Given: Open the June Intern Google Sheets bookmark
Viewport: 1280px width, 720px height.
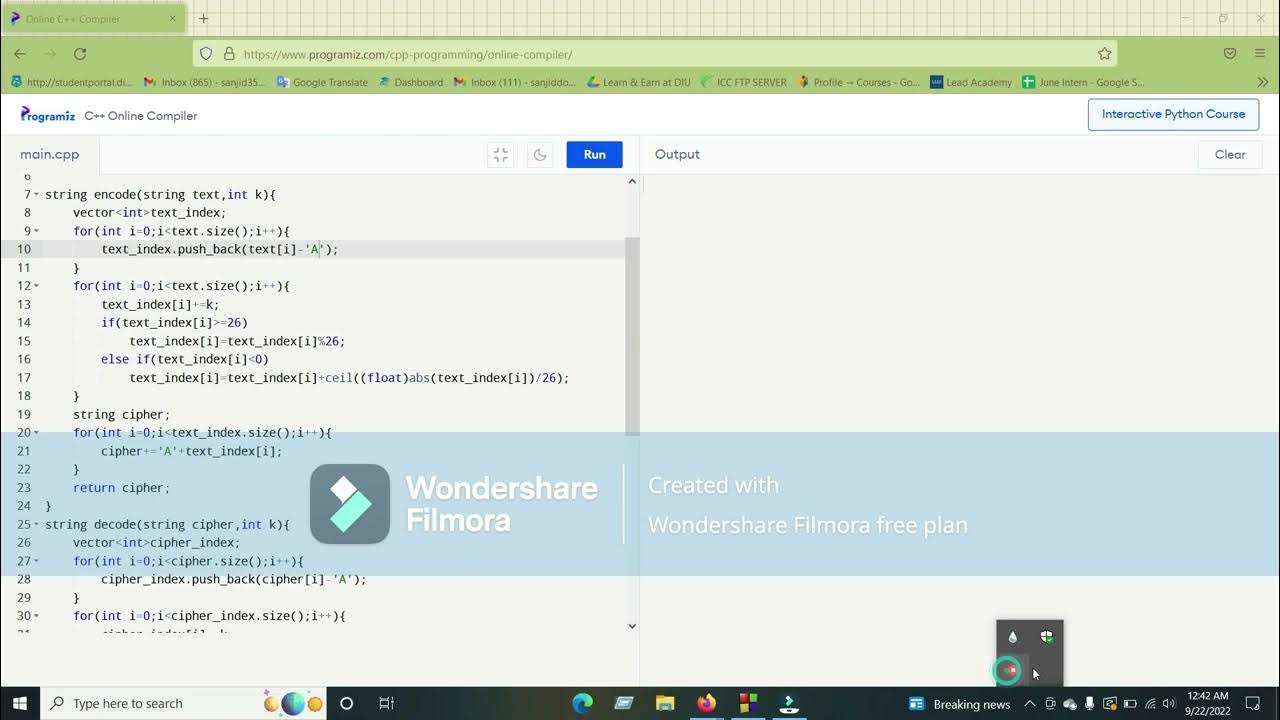Looking at the screenshot, I should click(1083, 82).
